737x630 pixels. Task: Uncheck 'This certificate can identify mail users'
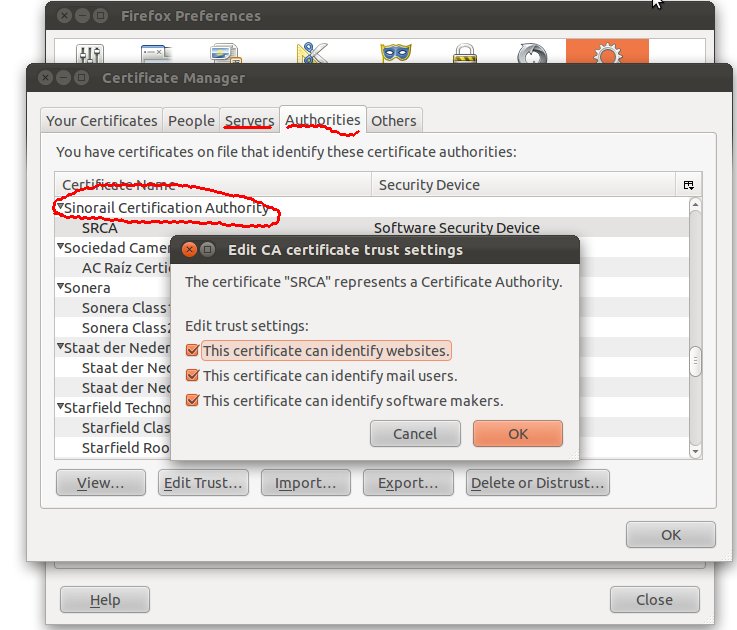pyautogui.click(x=192, y=375)
